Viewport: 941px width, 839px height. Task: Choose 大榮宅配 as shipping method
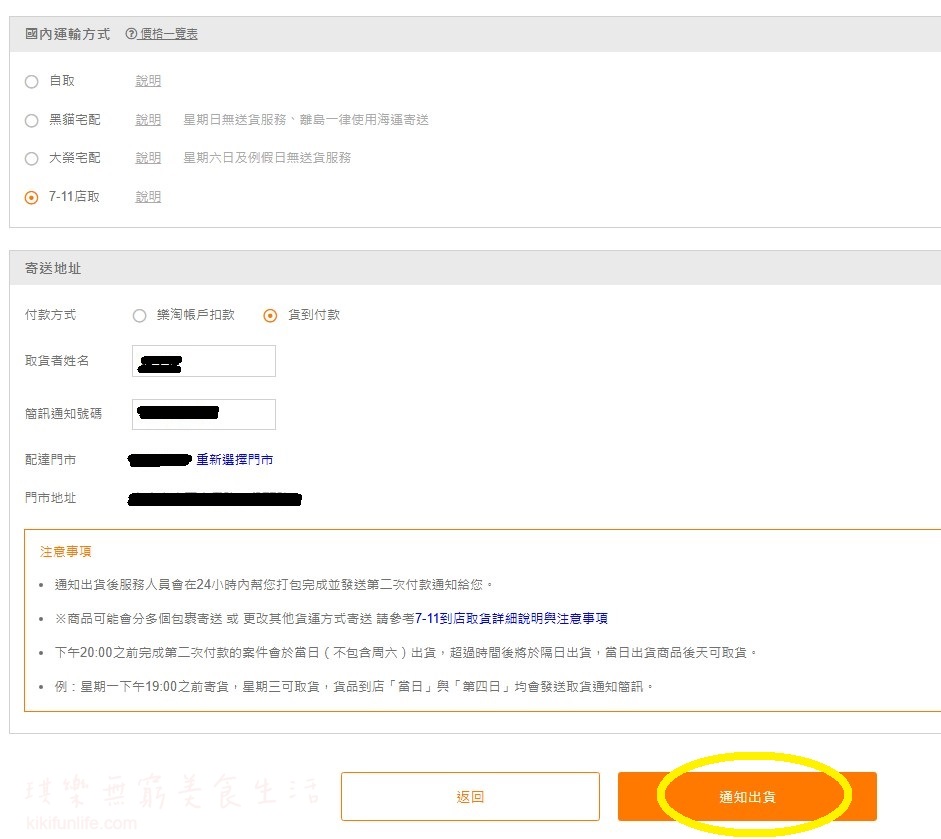point(31,158)
